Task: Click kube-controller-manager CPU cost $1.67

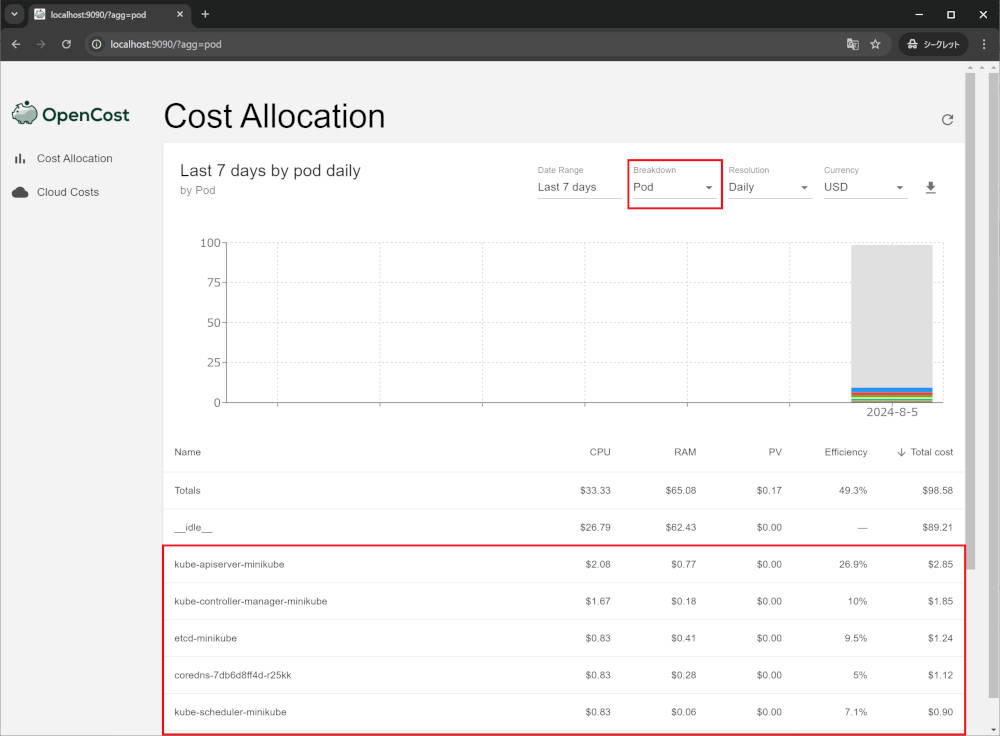Action: (x=598, y=601)
